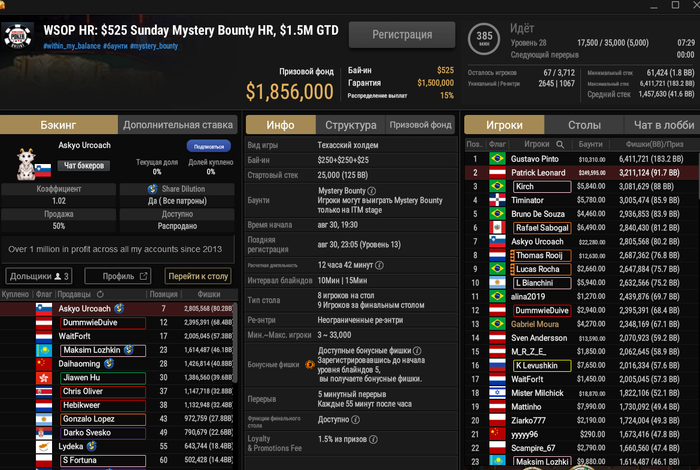The height and width of the screenshot is (470, 700).
Task: Select yyyyy96 player row
Action: 580,434
